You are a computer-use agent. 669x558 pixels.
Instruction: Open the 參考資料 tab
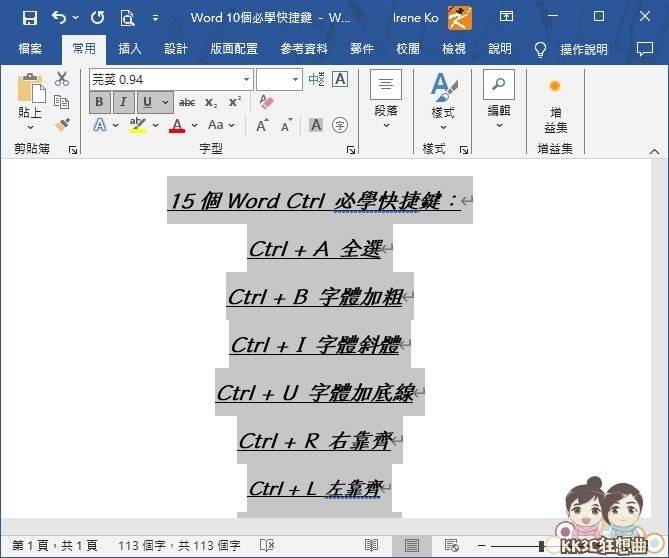[304, 49]
